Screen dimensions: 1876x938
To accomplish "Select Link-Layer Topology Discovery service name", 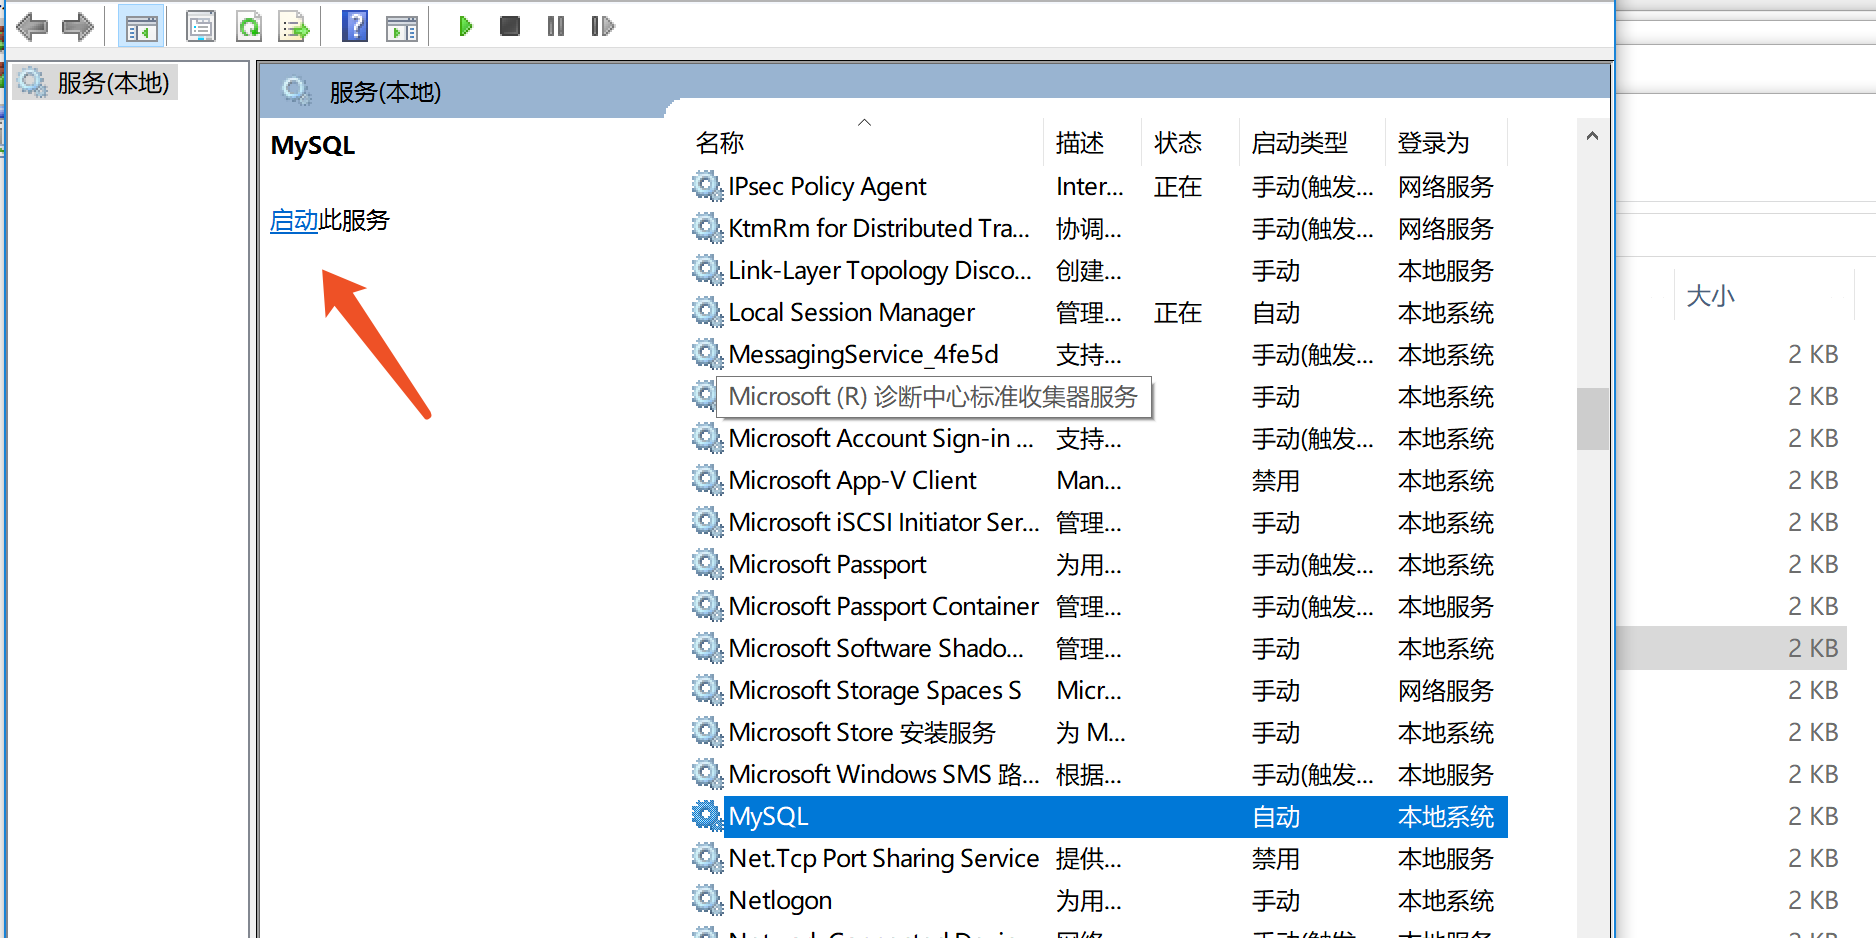I will (880, 271).
